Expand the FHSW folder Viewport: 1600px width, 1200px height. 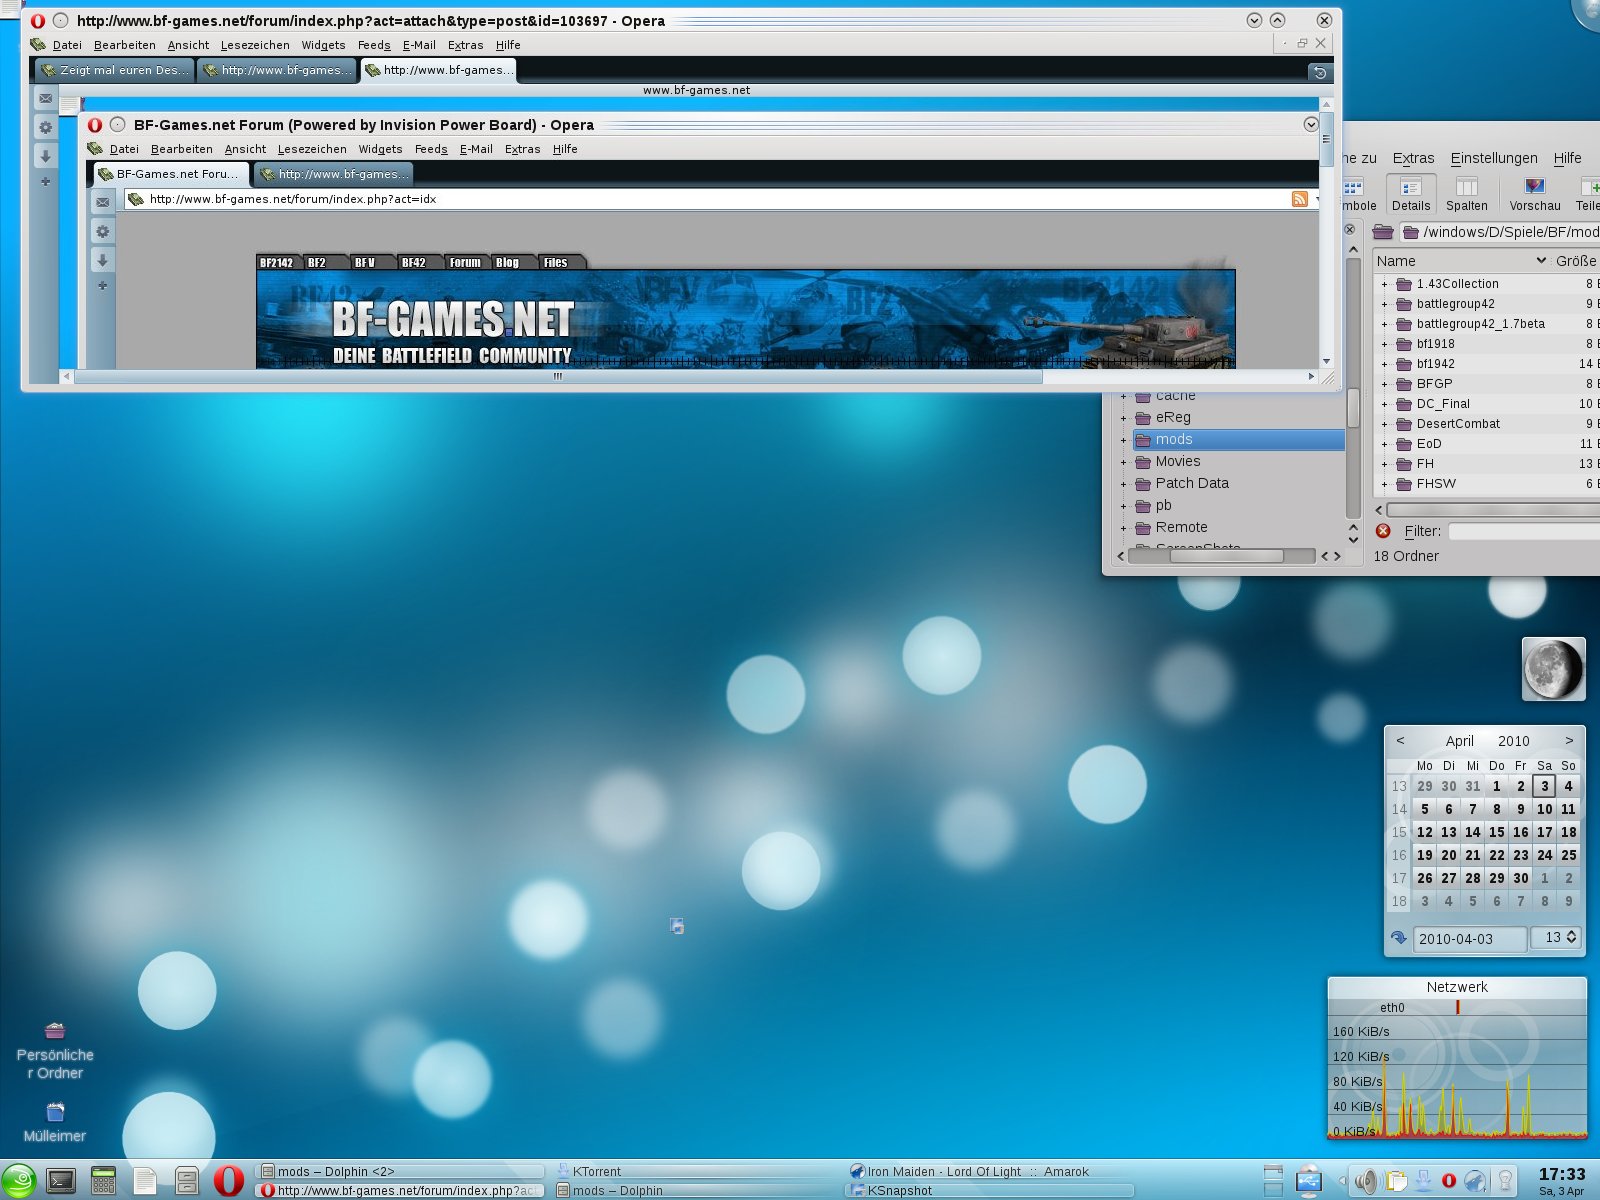(1385, 484)
